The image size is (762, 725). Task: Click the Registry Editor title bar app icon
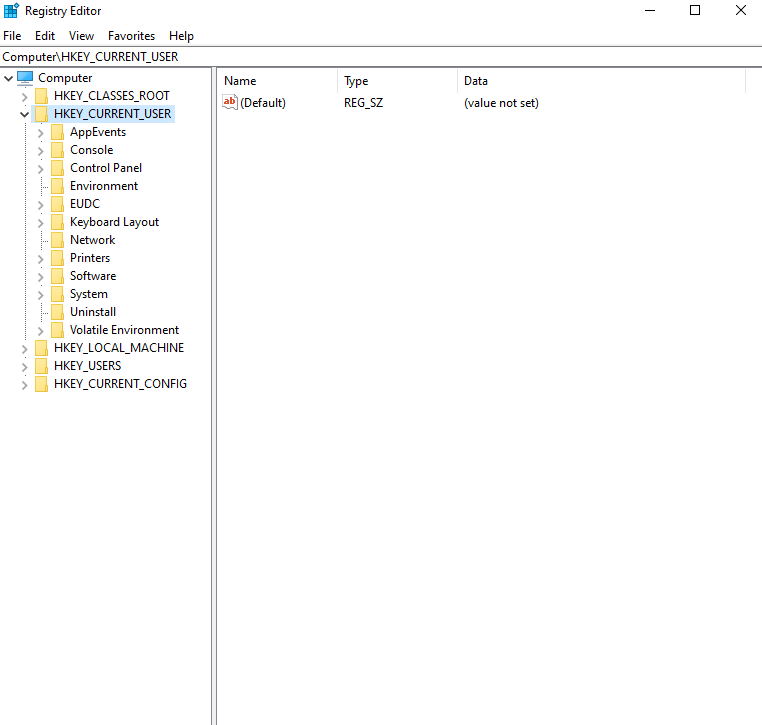point(11,10)
